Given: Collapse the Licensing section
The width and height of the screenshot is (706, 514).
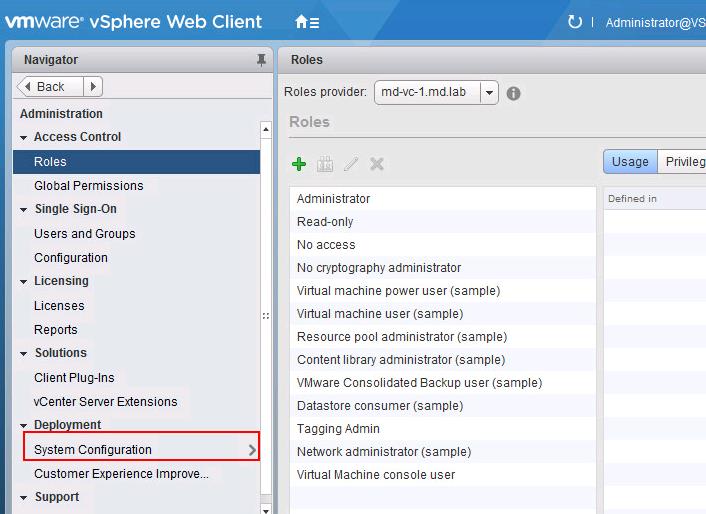Looking at the screenshot, I should click(24, 282).
